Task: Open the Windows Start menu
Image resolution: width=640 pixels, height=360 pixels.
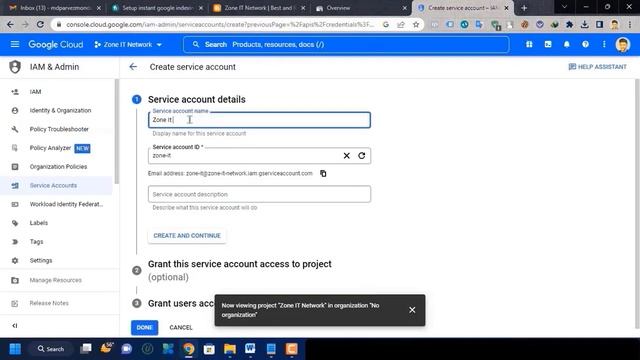Action: point(15,349)
